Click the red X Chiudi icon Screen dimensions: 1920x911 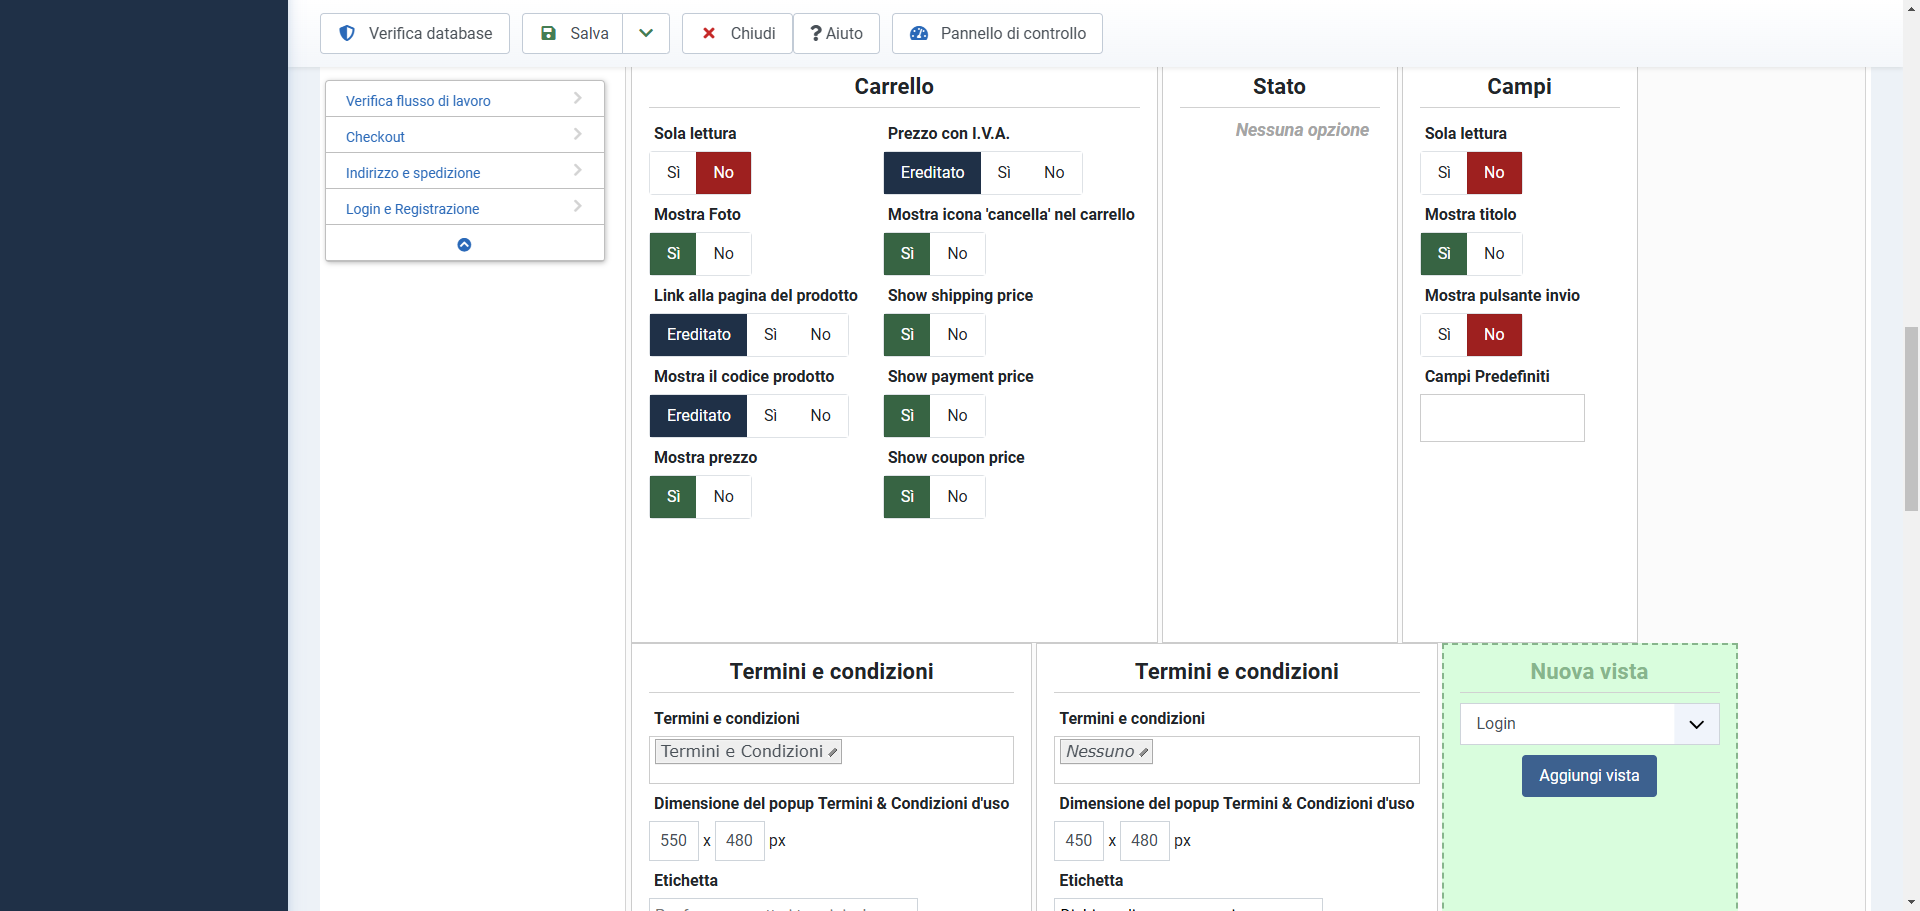(709, 33)
